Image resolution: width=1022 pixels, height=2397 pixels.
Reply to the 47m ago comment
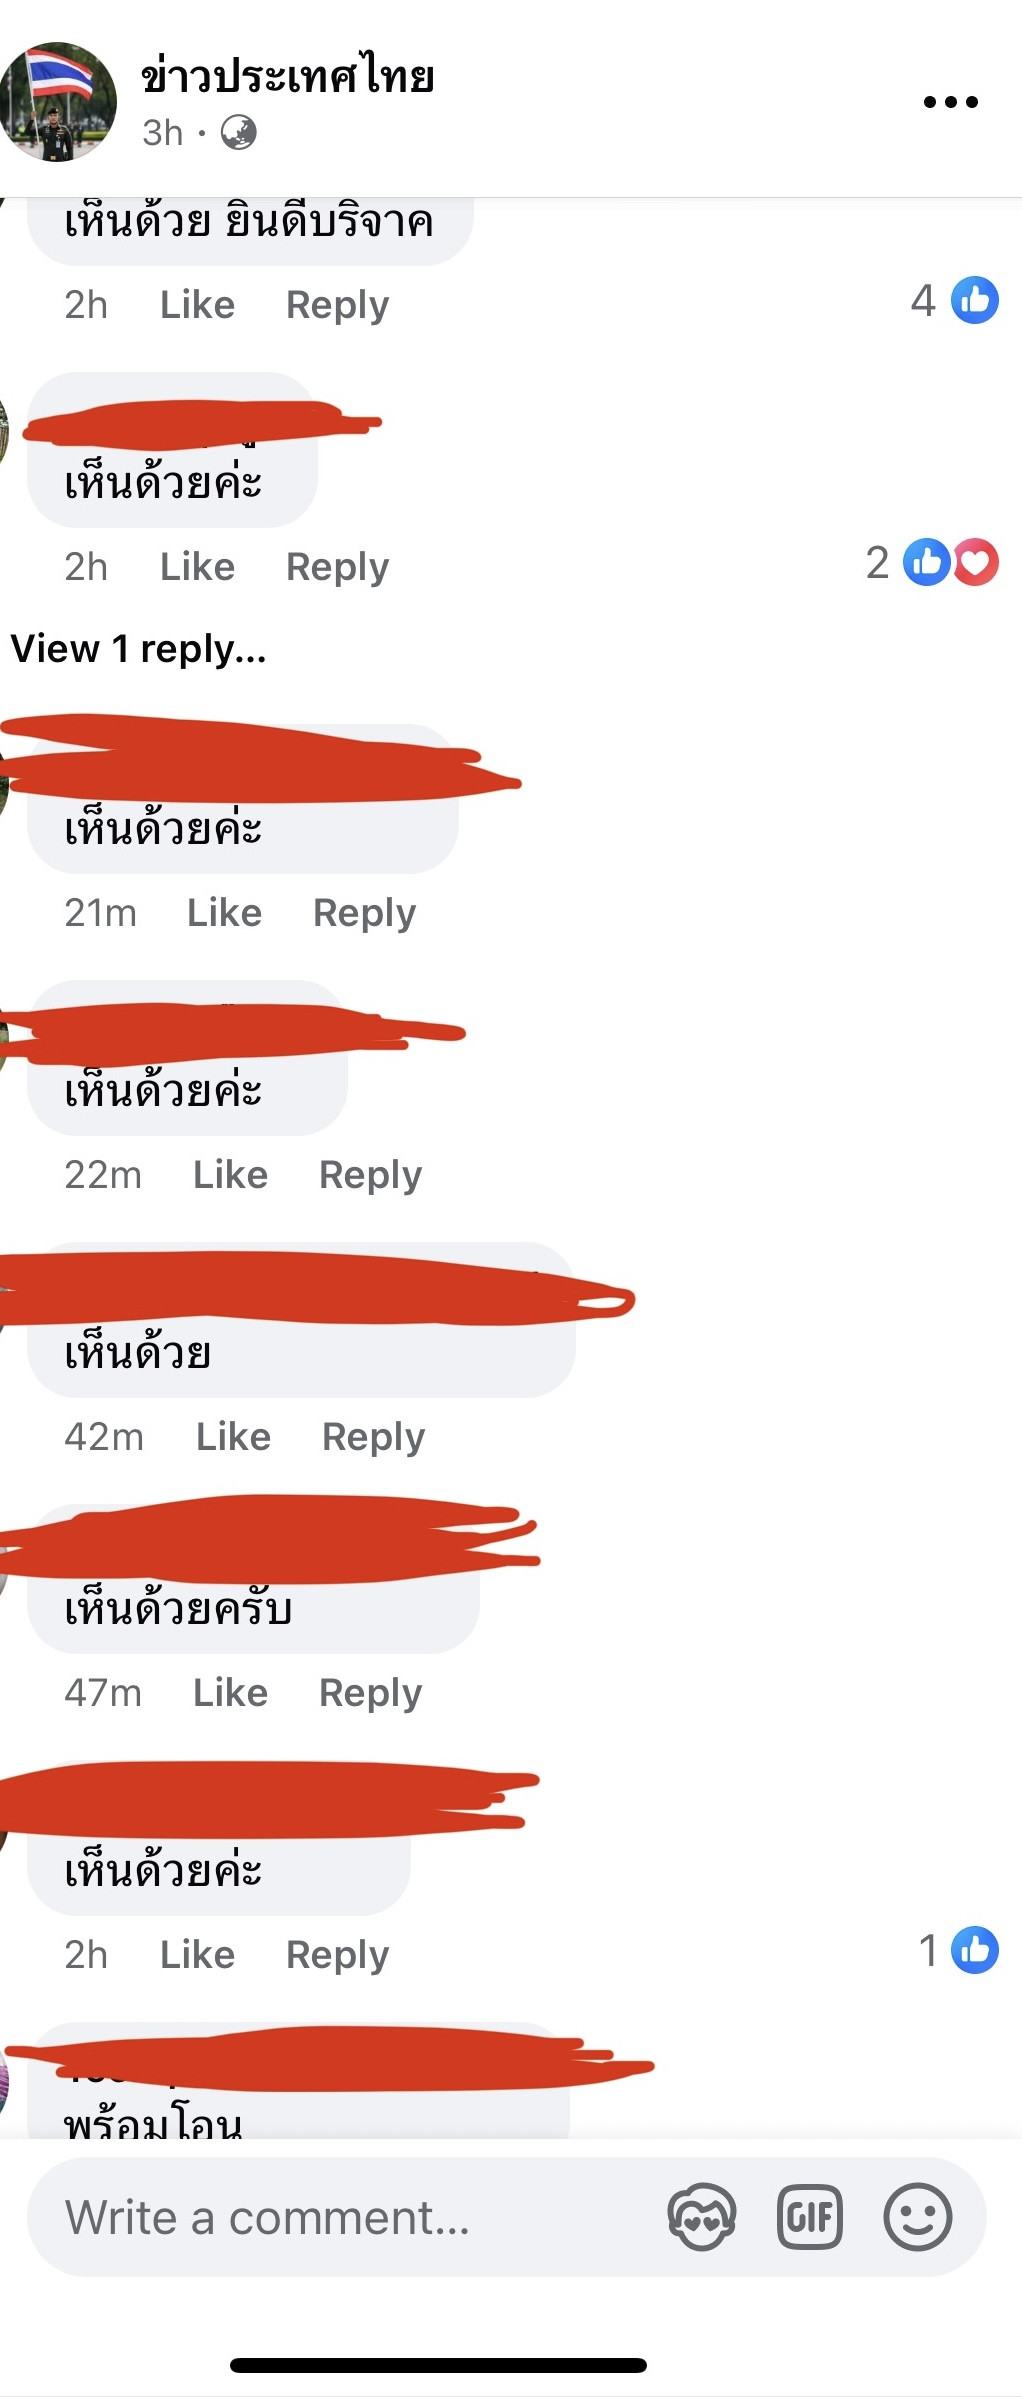point(370,1693)
